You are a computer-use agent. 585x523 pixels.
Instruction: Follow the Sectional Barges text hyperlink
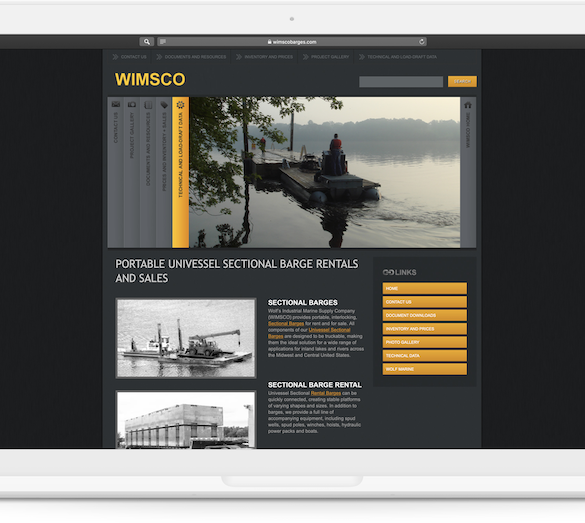(286, 324)
